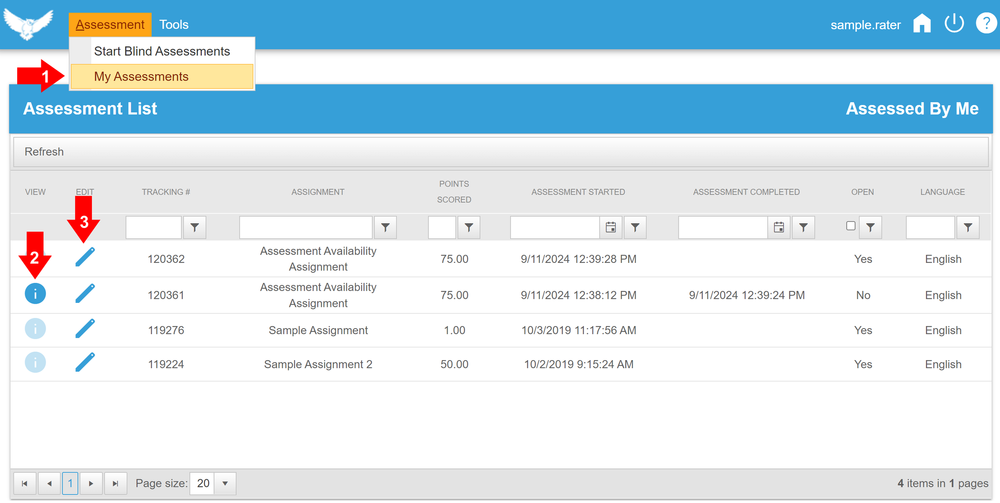Select tracking number 119276 cell

(x=166, y=330)
